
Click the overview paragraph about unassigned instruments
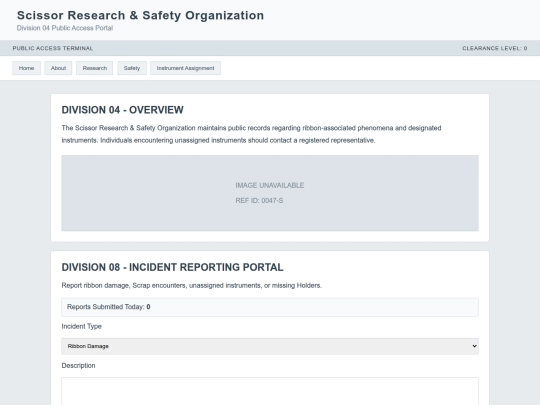(x=251, y=134)
